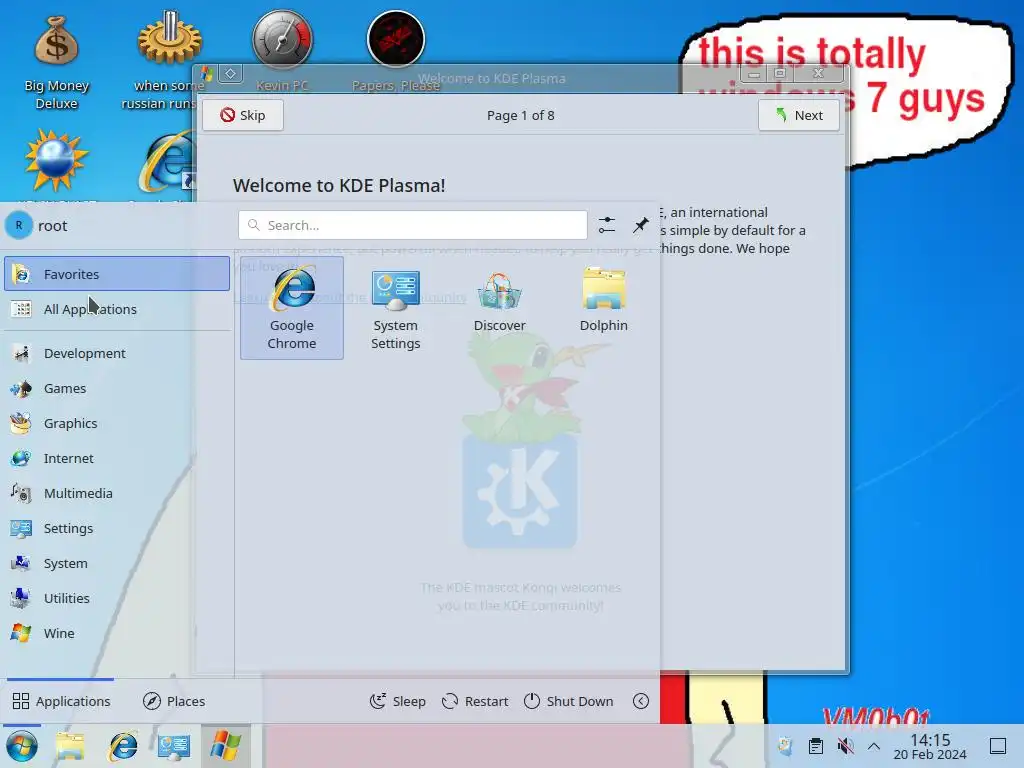Open All Applications category

click(117, 309)
